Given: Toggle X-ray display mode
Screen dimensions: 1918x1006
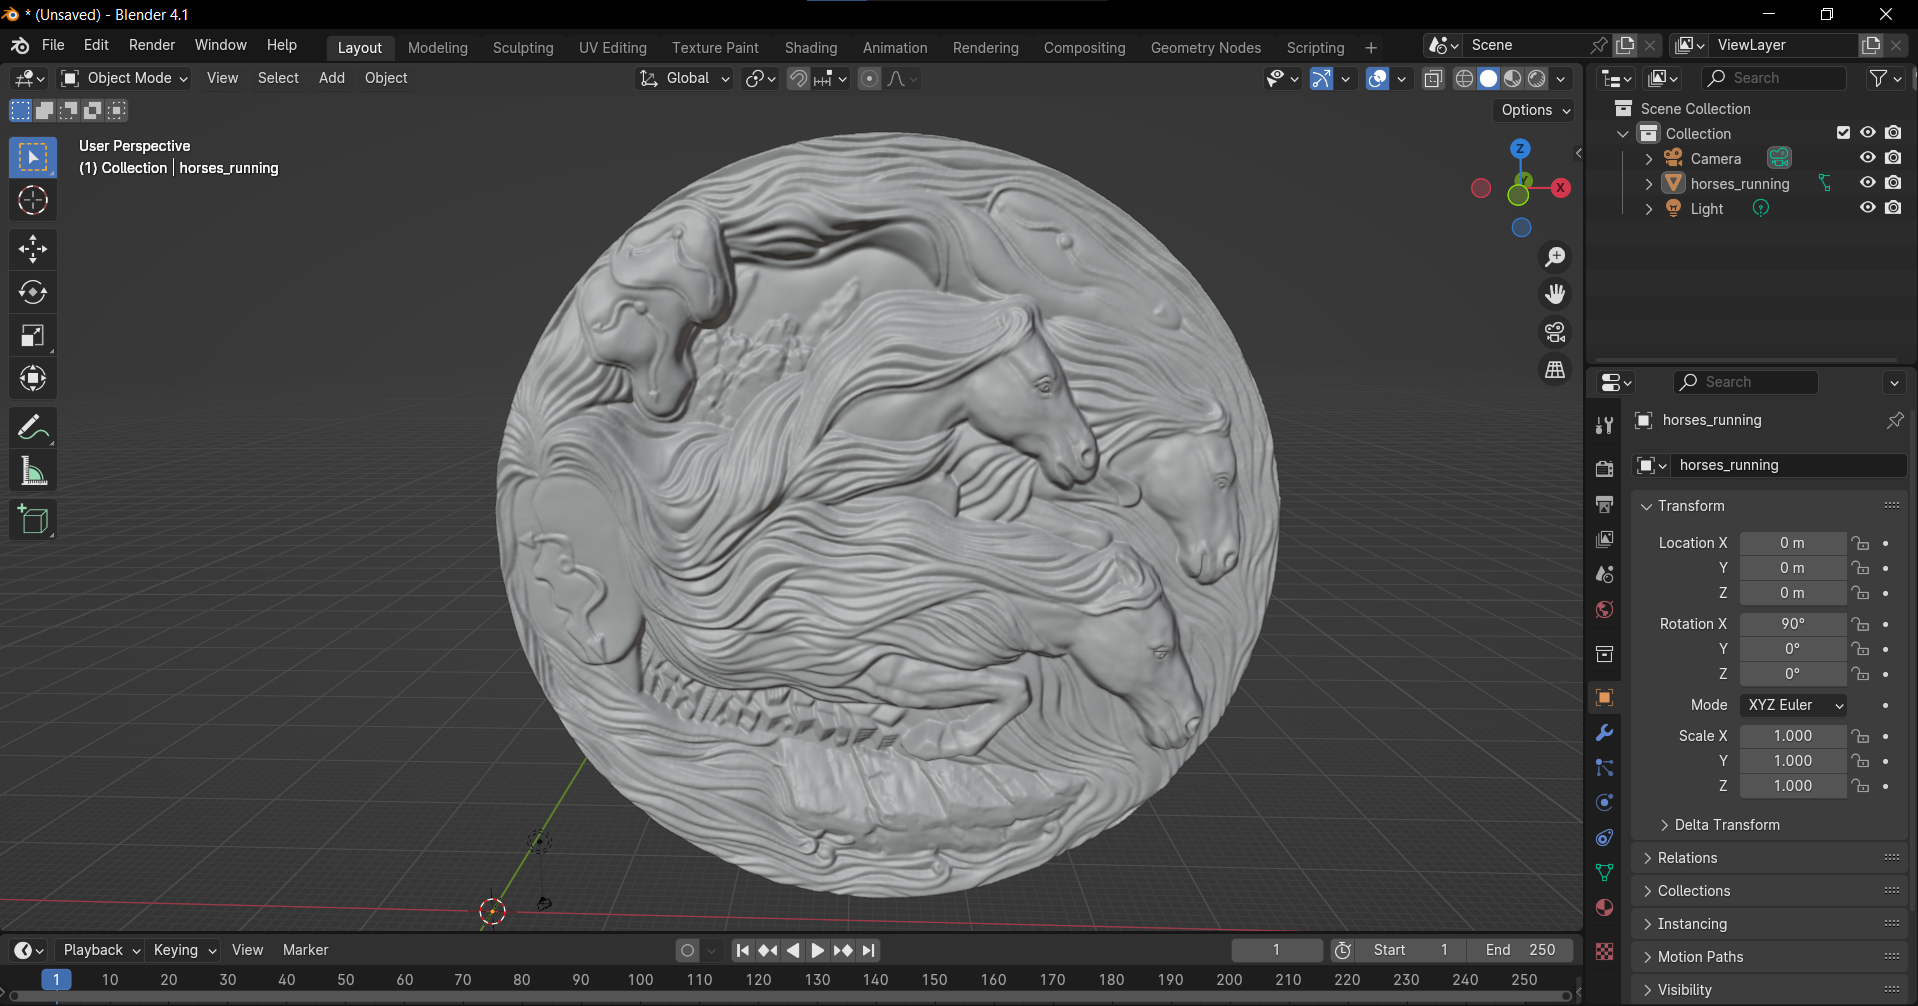Looking at the screenshot, I should (1432, 79).
